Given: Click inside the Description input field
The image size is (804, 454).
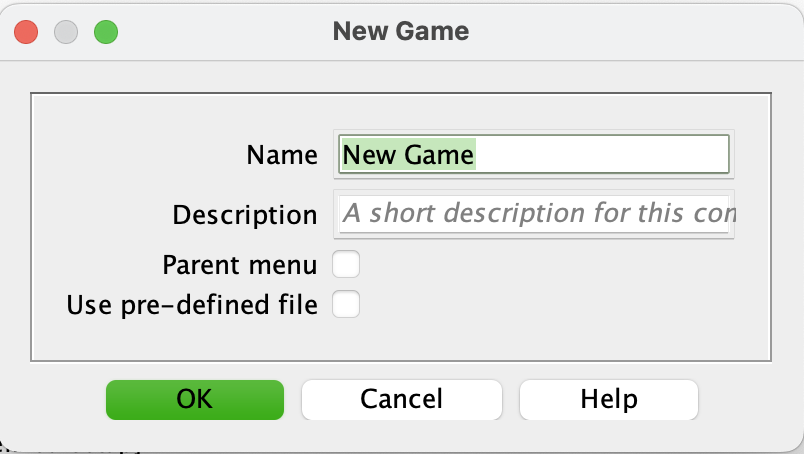Looking at the screenshot, I should click(x=534, y=214).
